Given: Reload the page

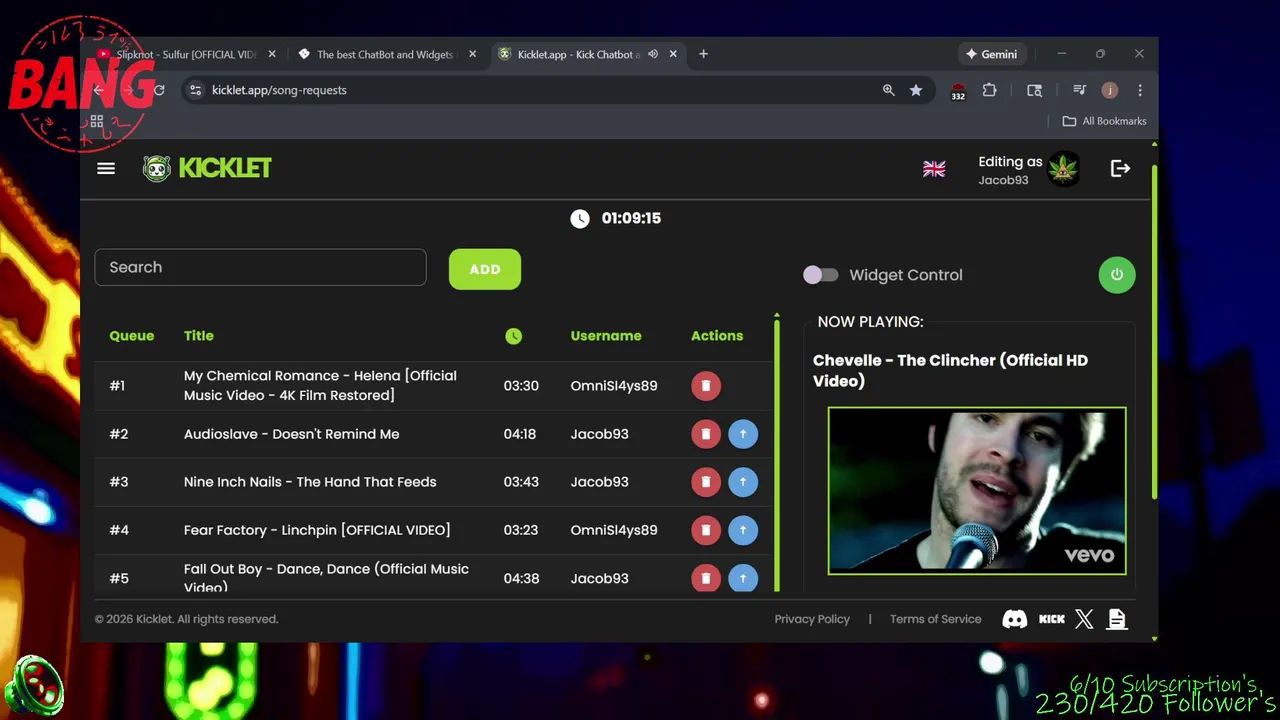Looking at the screenshot, I should tap(159, 90).
